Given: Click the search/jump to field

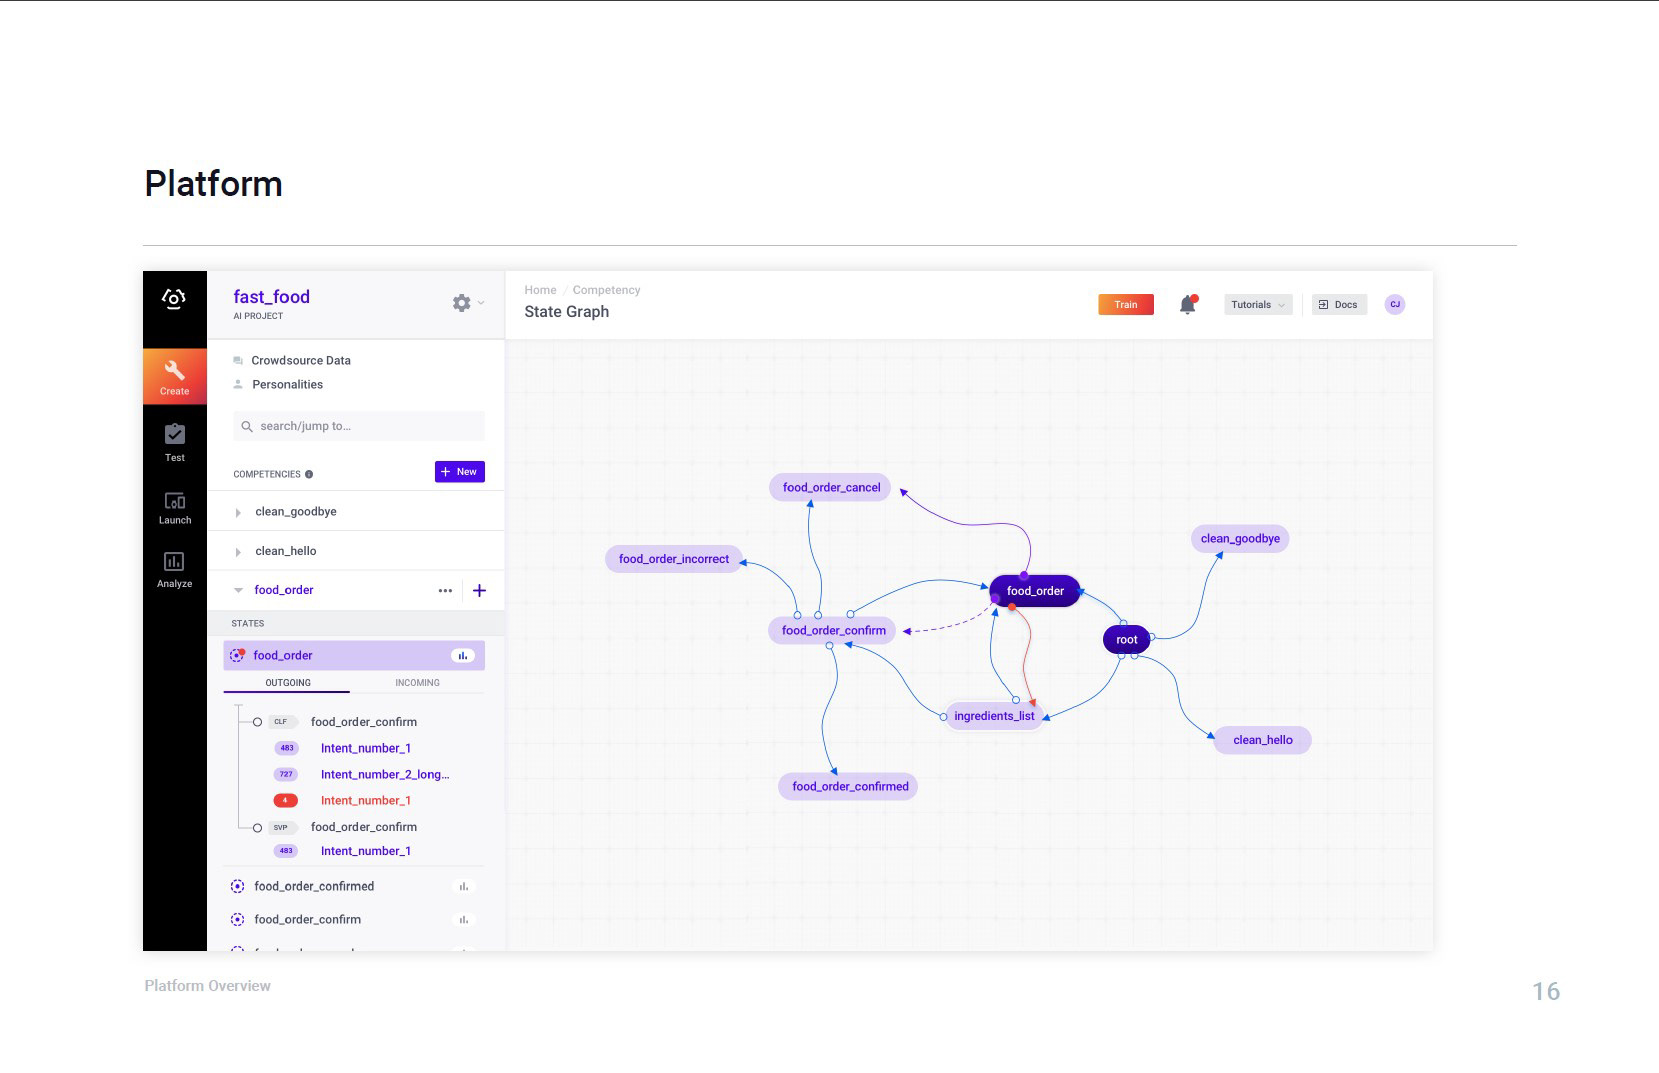Looking at the screenshot, I should 359,426.
